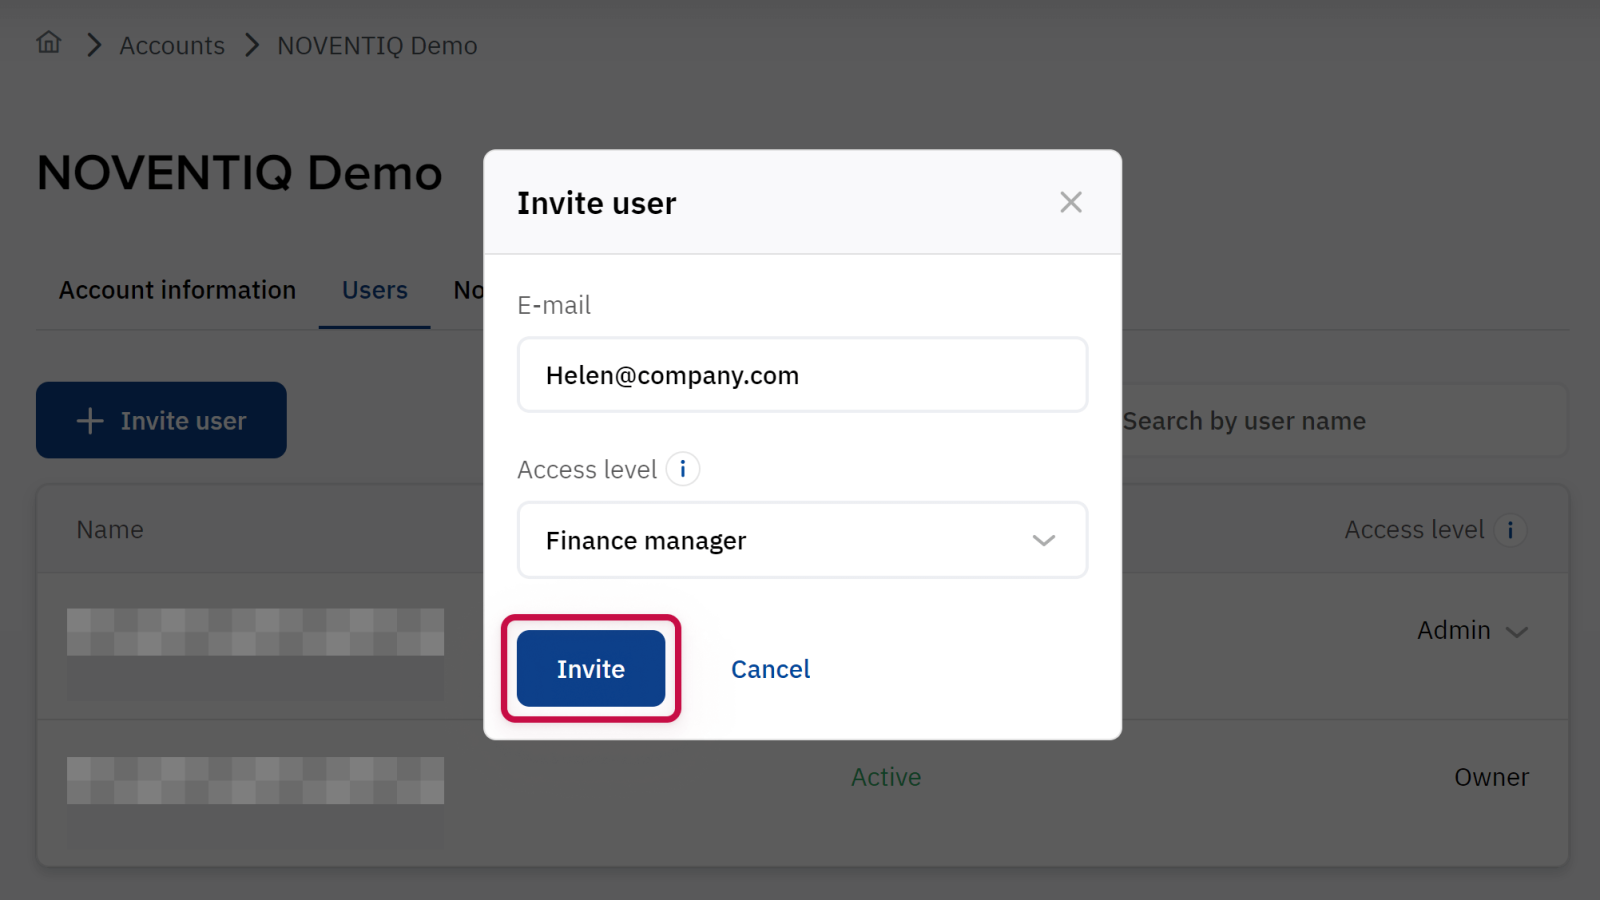This screenshot has width=1600, height=900.
Task: Click the home icon in the breadcrumb
Action: (49, 43)
